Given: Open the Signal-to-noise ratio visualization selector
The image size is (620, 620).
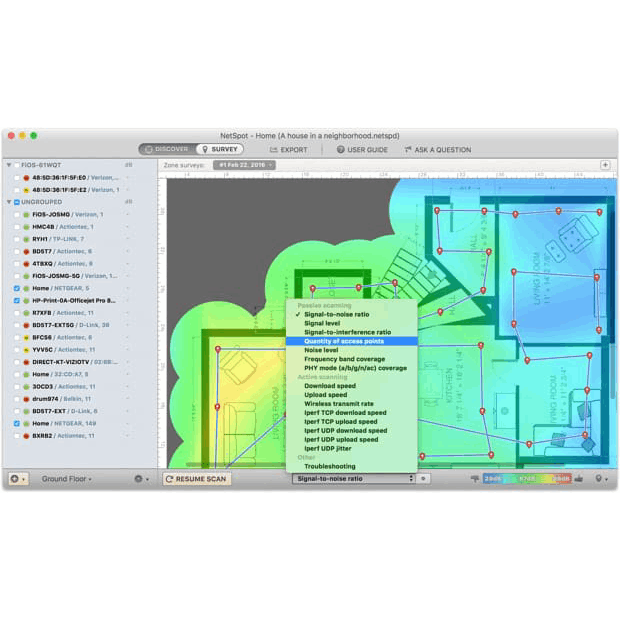Looking at the screenshot, I should coord(353,478).
